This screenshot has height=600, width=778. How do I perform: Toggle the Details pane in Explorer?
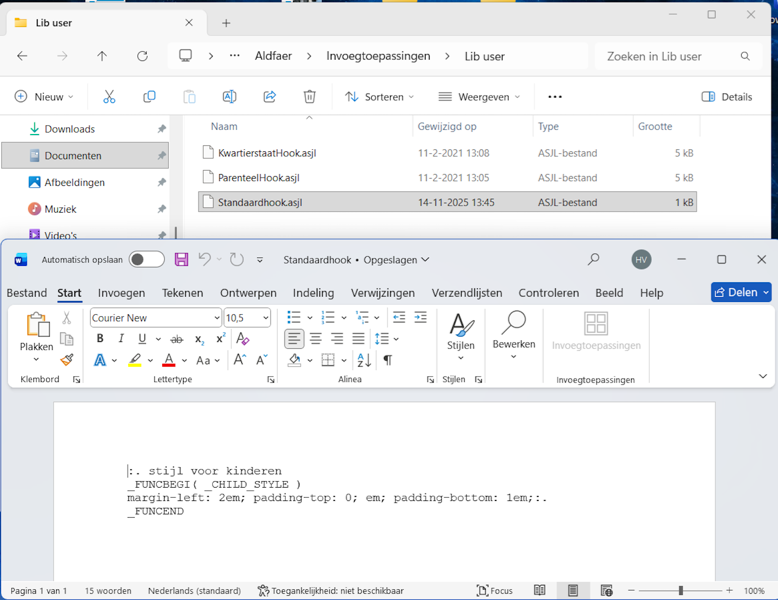[x=727, y=97]
